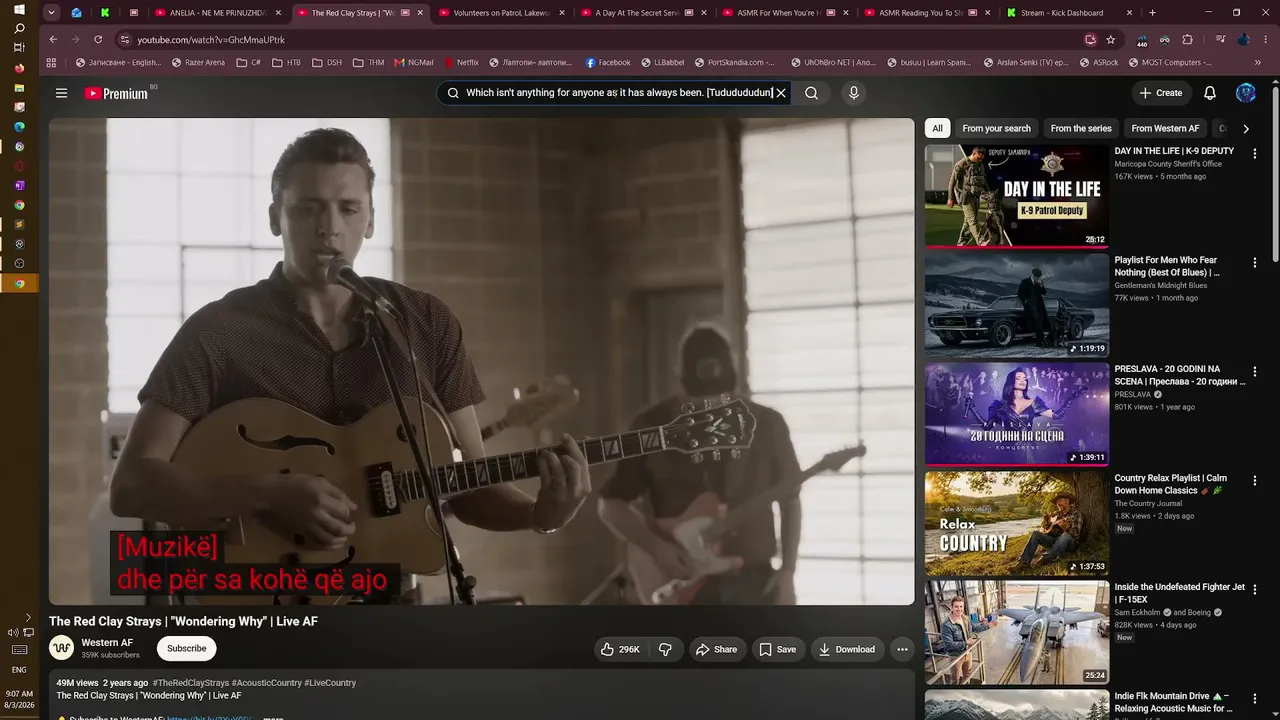
Task: Open the bookmarks apps grid icon
Action: tap(52, 62)
